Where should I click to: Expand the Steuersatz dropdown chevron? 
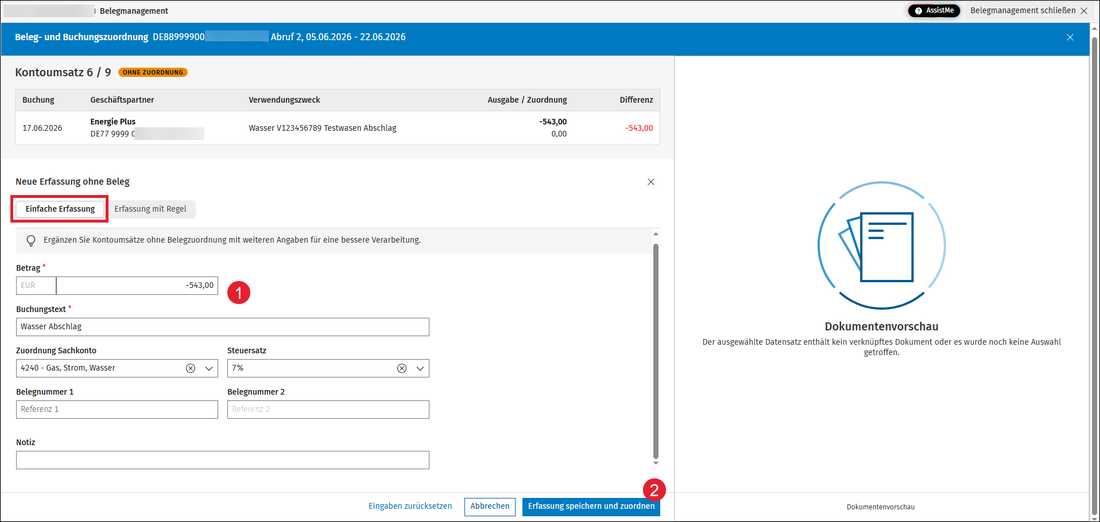click(420, 368)
